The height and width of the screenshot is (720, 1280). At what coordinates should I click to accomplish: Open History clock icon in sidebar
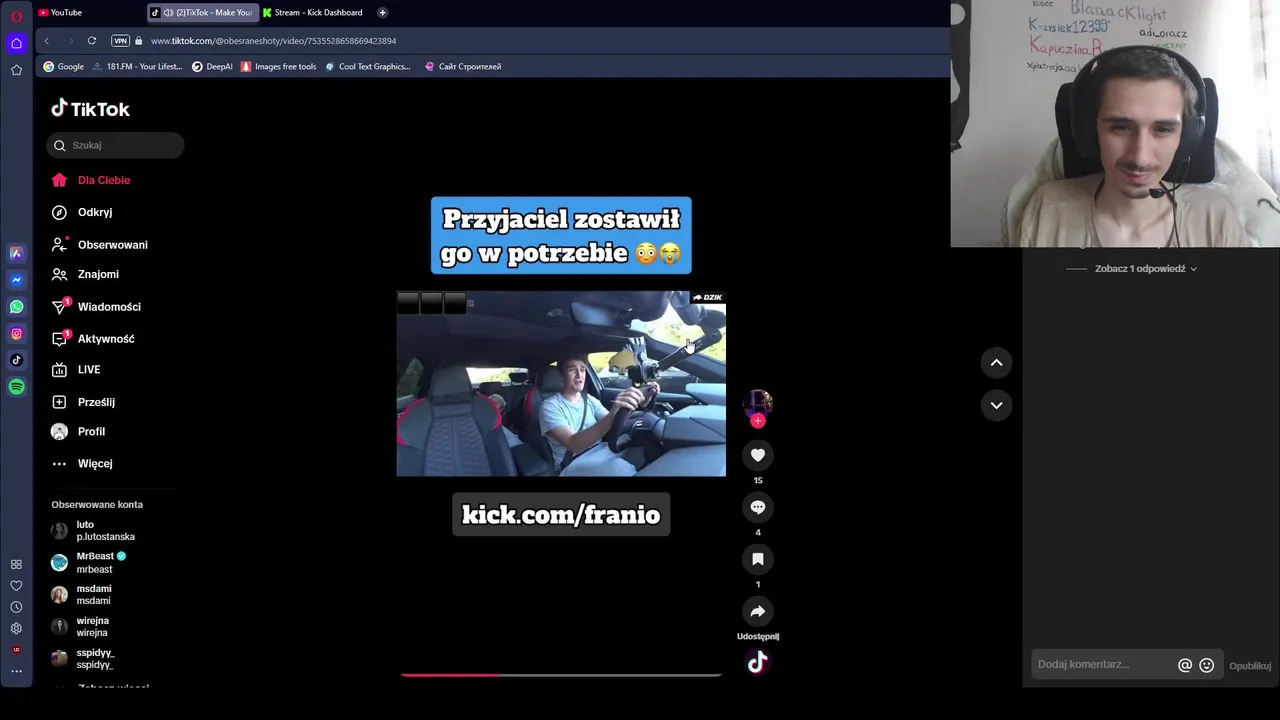pyautogui.click(x=16, y=607)
